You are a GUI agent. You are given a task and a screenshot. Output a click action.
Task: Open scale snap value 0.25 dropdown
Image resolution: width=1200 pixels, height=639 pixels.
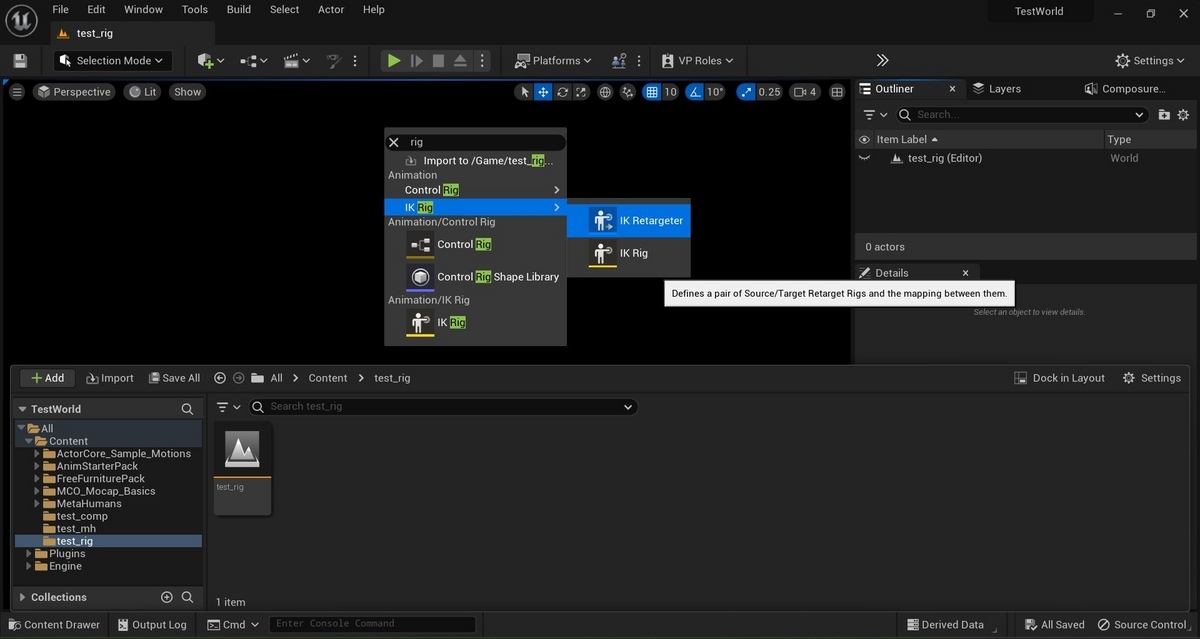tap(769, 92)
